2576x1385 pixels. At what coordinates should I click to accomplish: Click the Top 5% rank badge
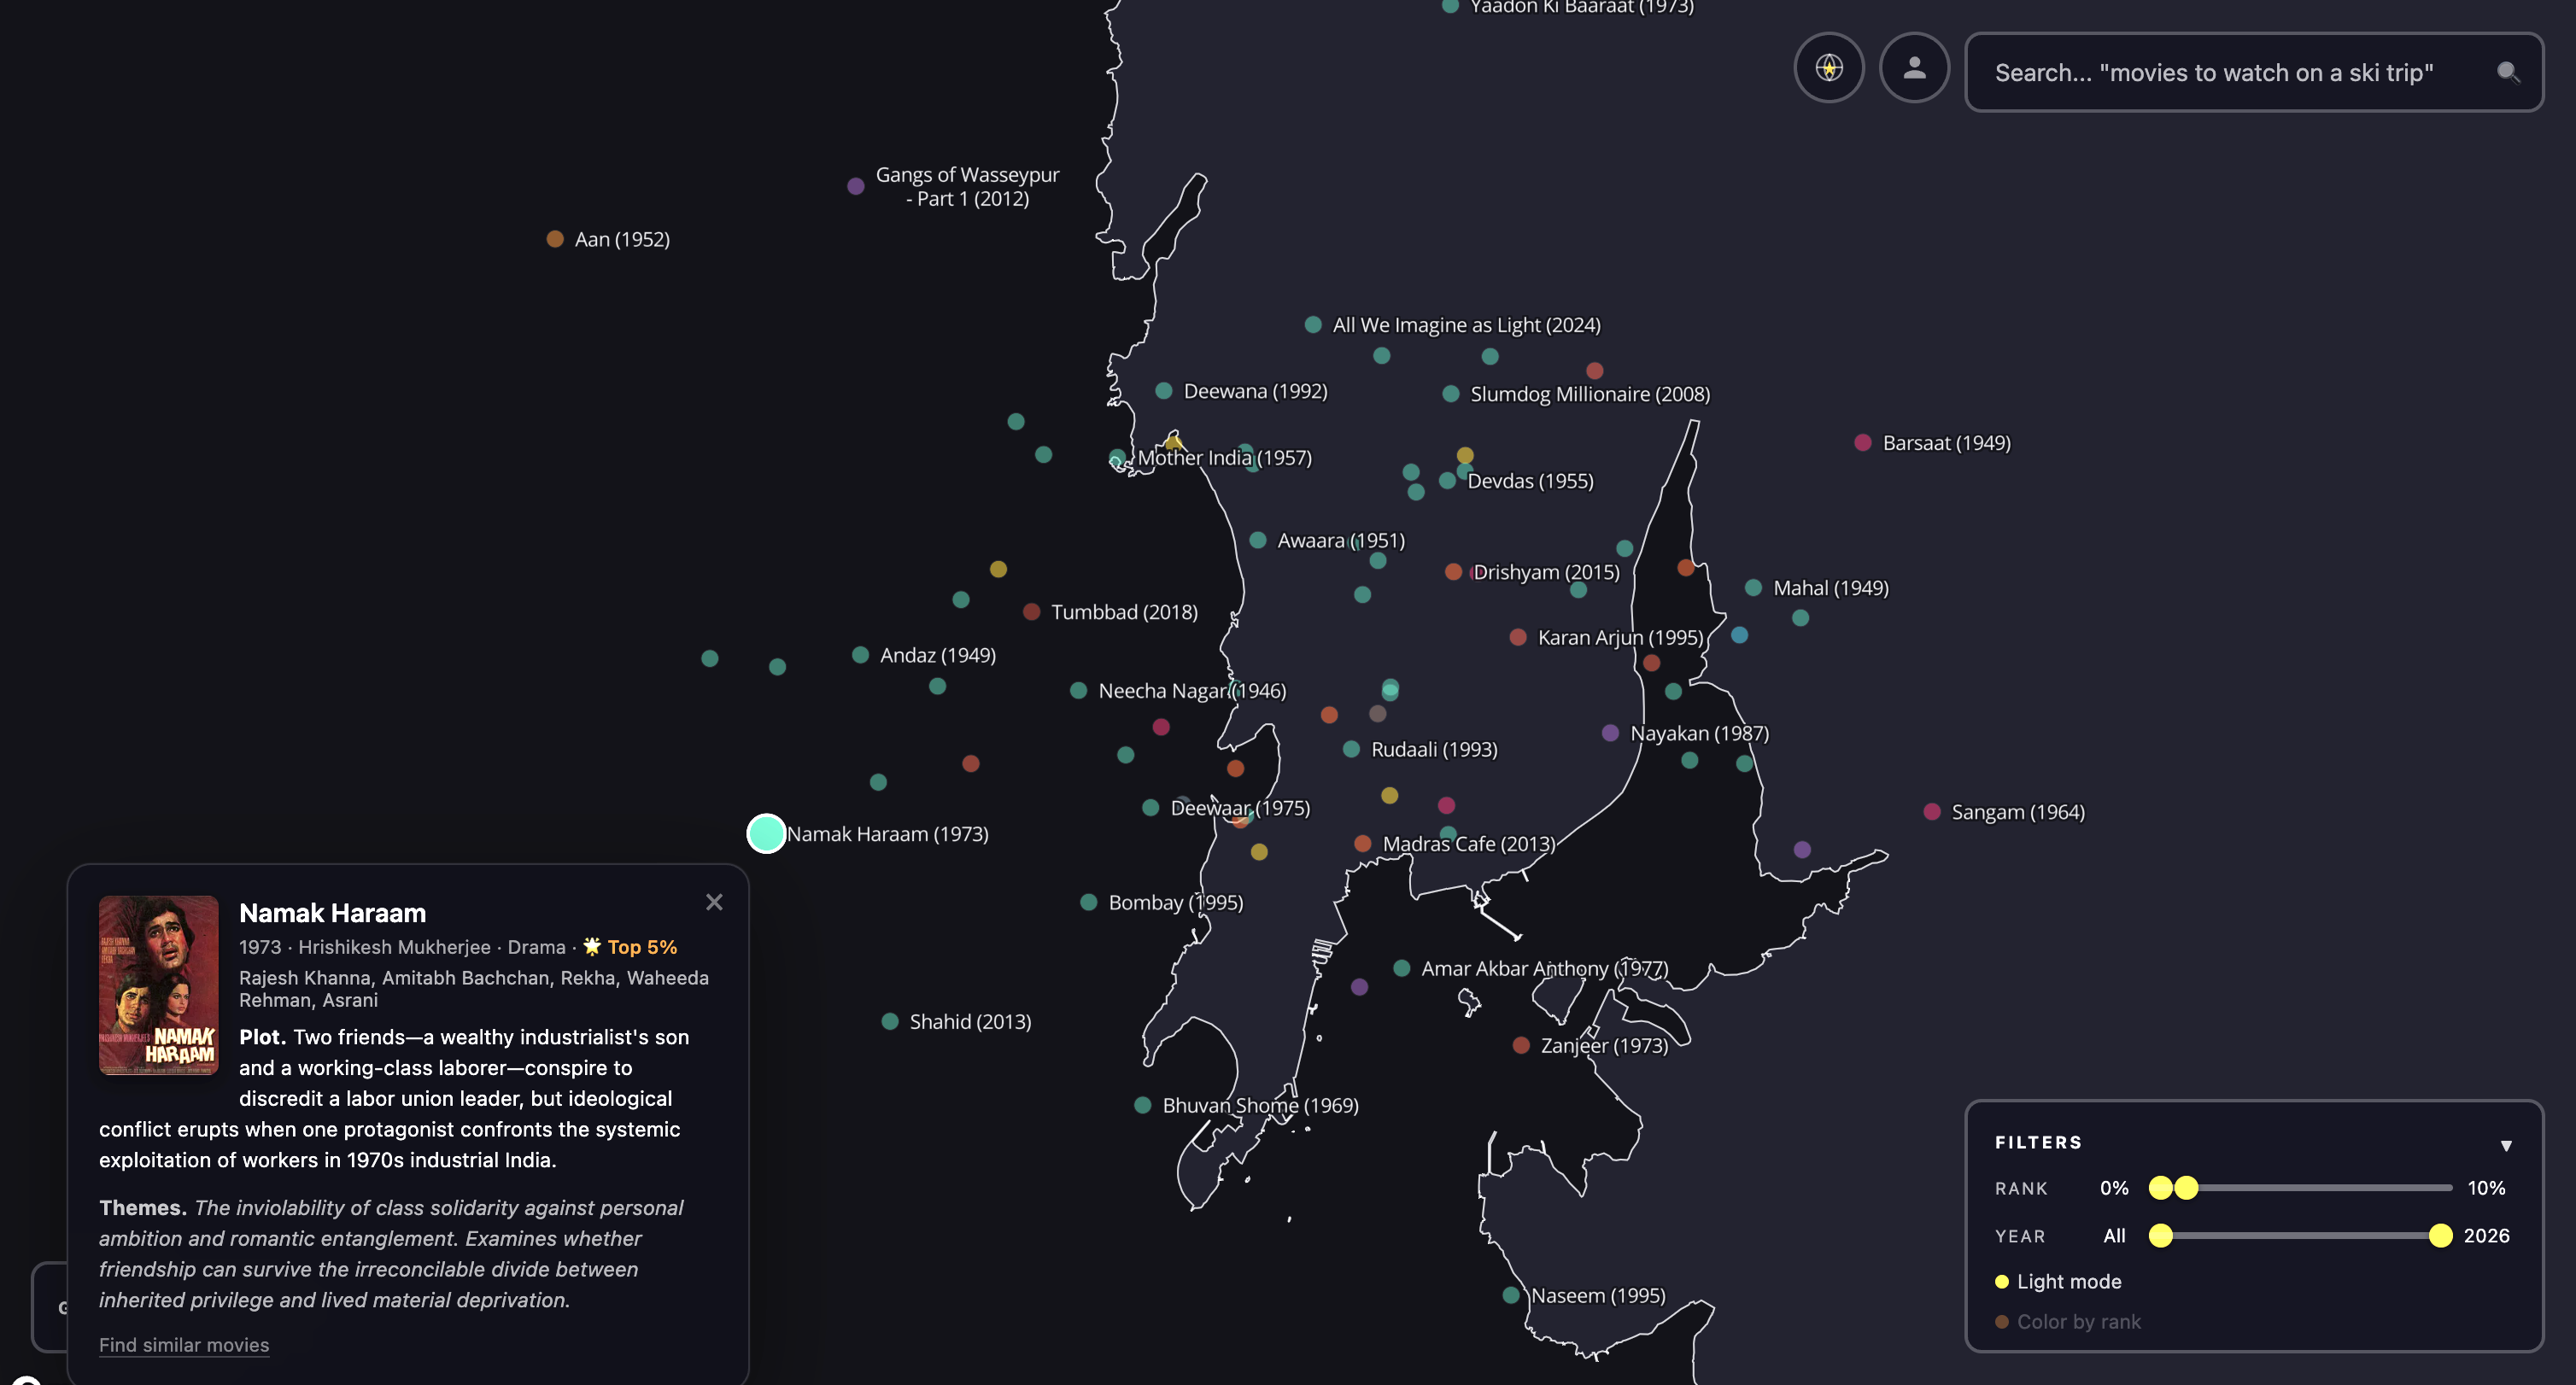coord(630,946)
